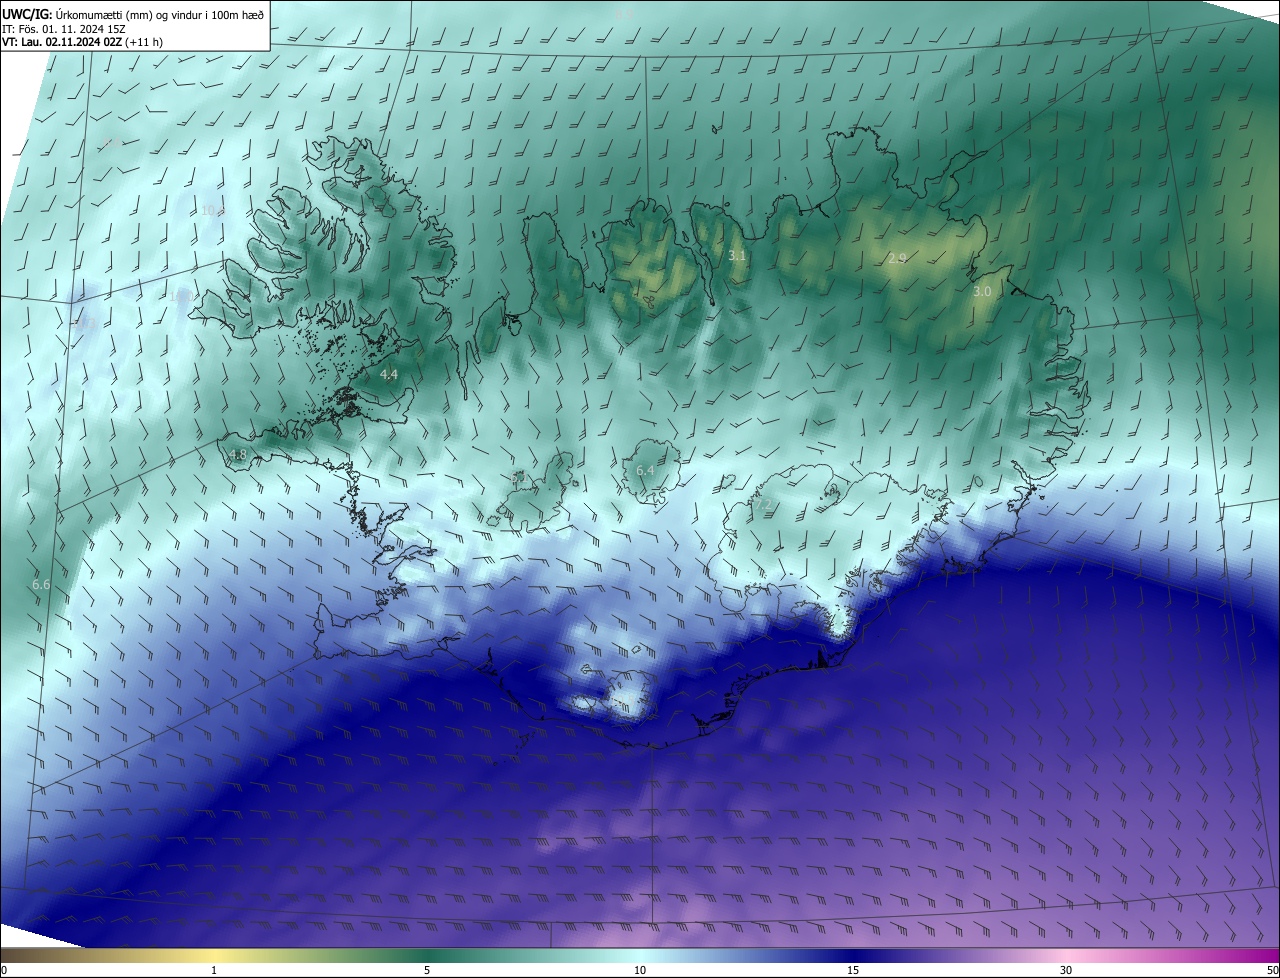Click the '2.9' precipitation value on the map
Viewport: 1280px width, 978px height.
[897, 258]
